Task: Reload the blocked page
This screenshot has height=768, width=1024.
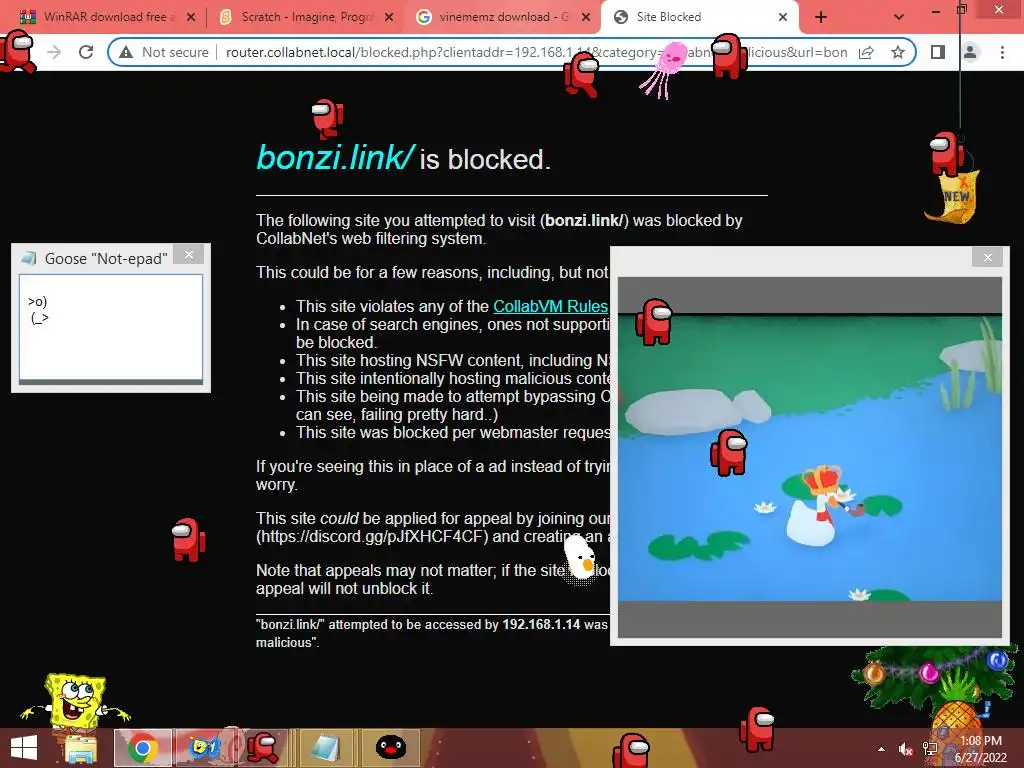Action: pos(86,52)
